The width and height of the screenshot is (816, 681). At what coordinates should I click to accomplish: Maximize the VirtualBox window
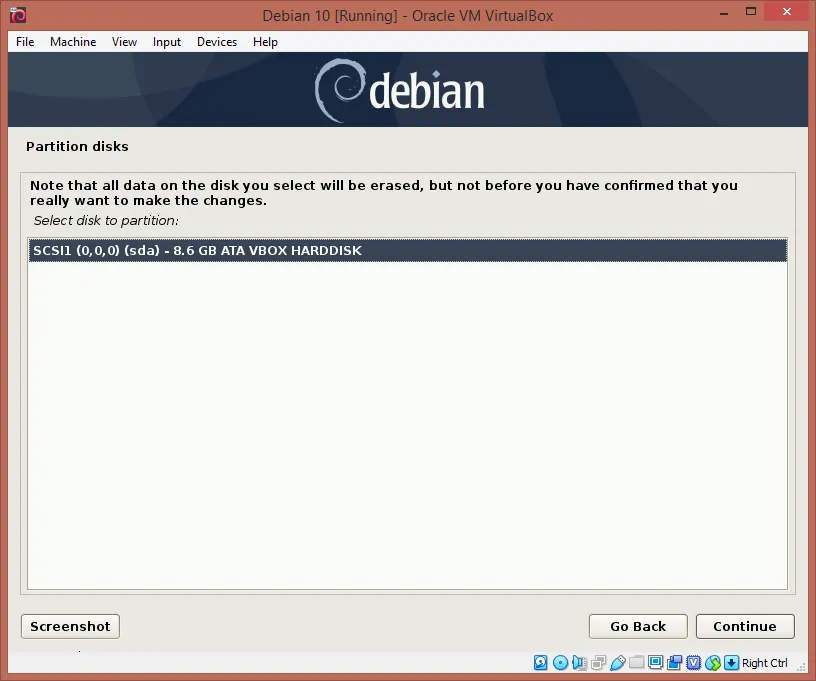[750, 11]
